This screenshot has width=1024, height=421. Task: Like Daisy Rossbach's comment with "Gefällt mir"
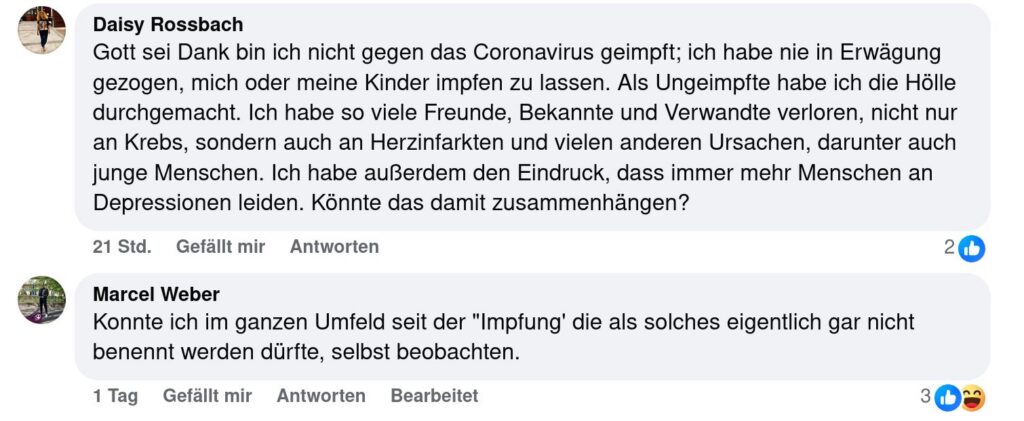coord(220,246)
